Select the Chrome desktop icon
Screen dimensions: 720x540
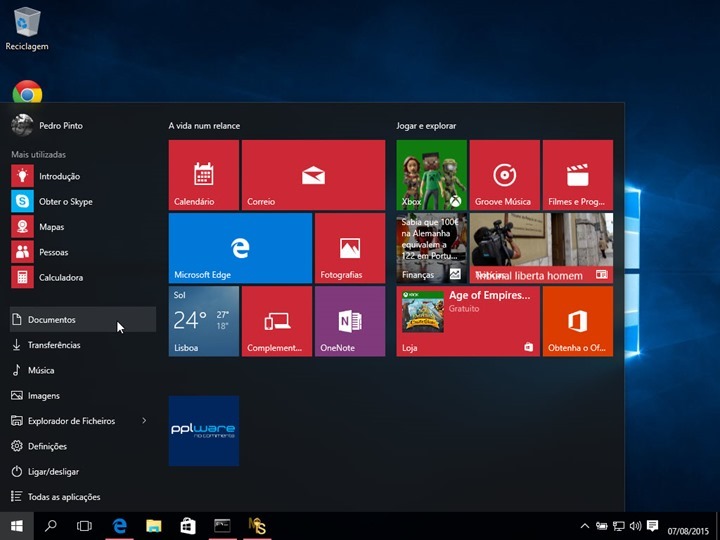27,91
